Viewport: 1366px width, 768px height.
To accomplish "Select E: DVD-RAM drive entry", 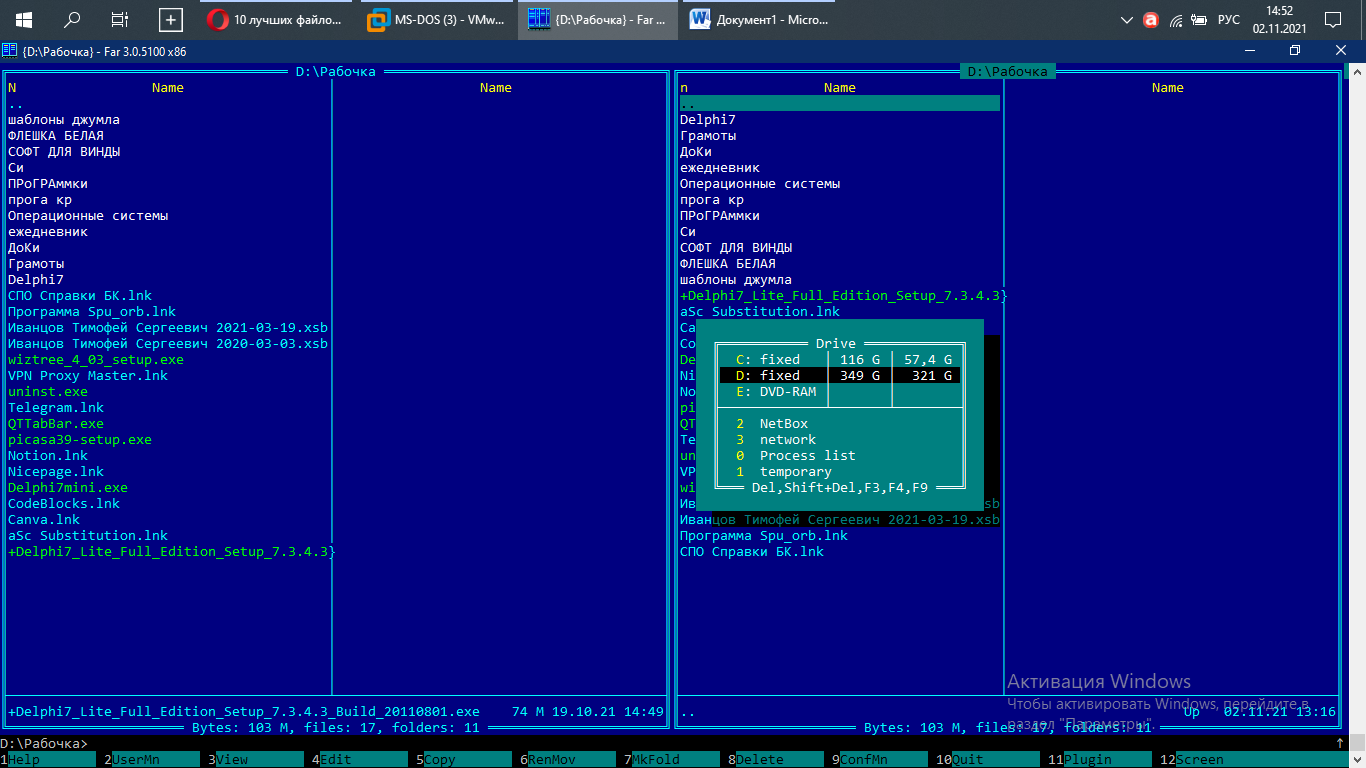I will click(840, 391).
